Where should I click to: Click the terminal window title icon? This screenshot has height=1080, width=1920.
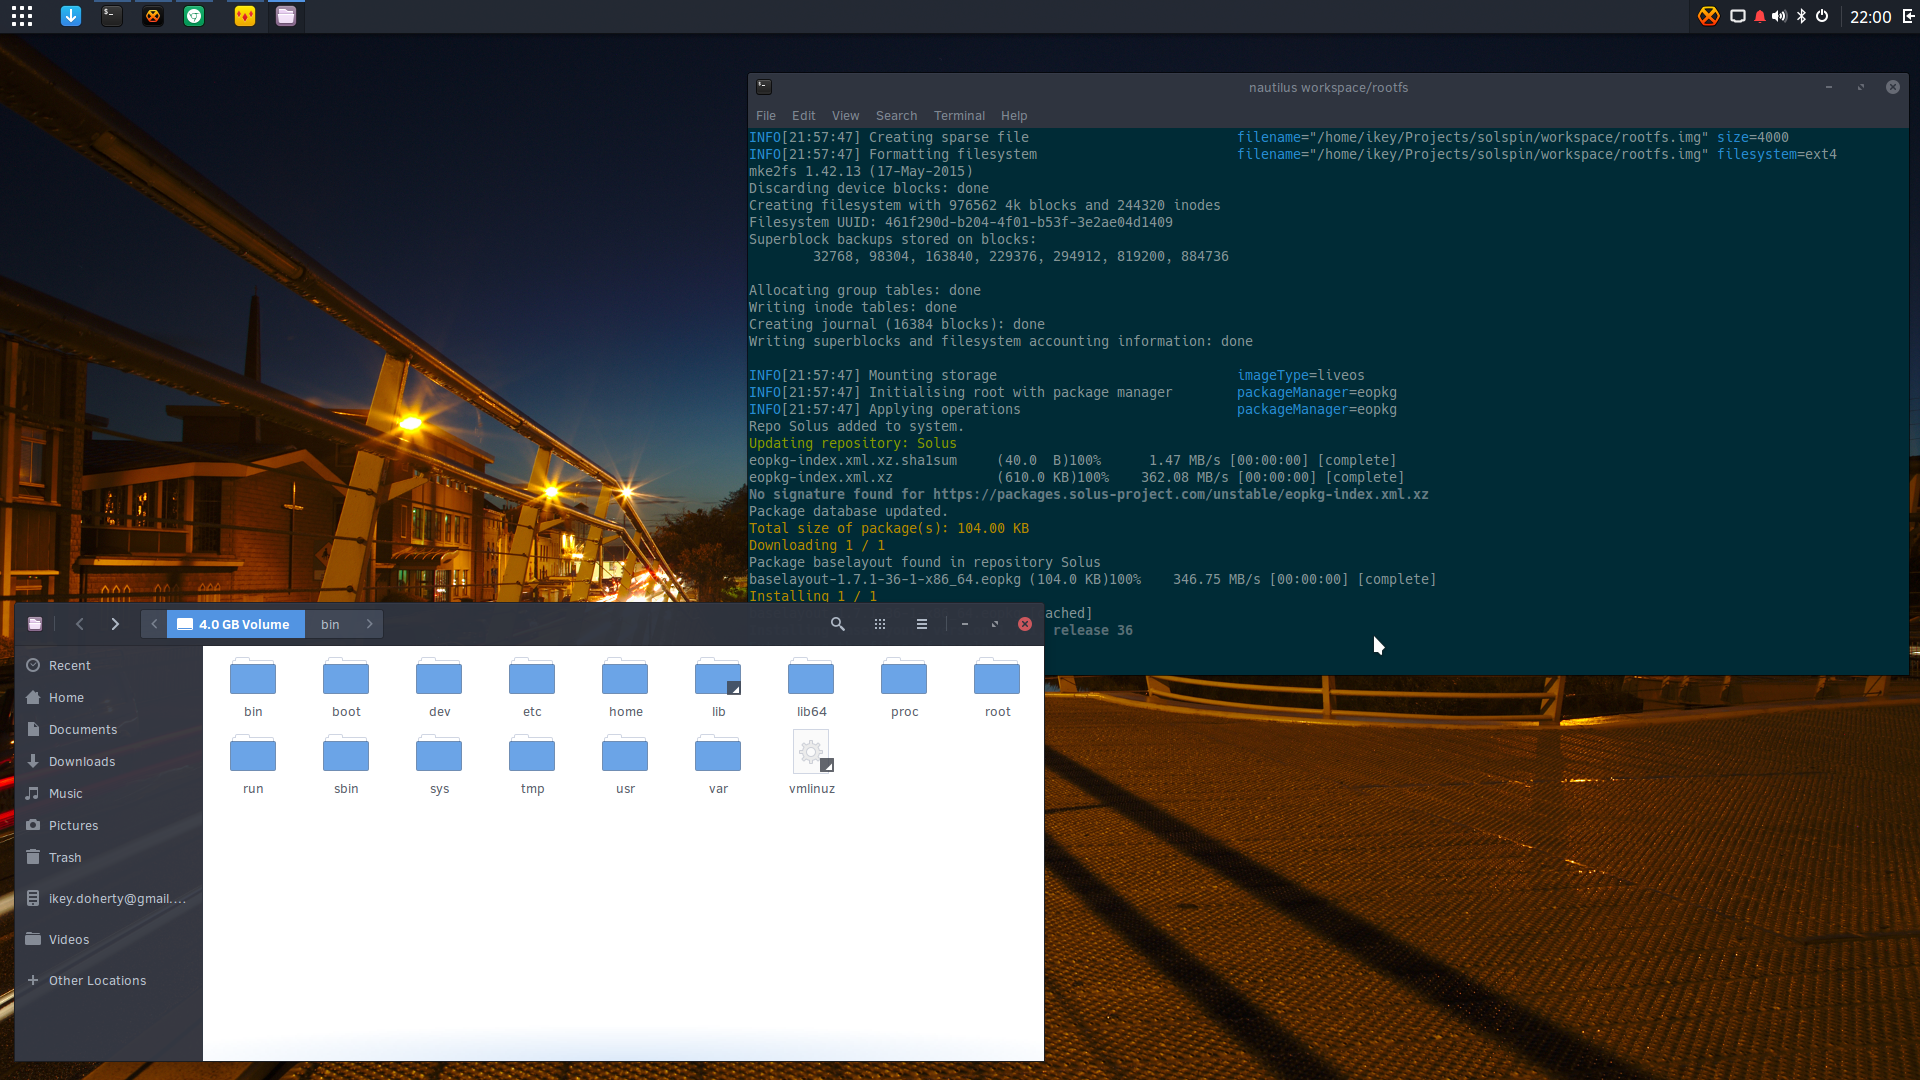[764, 87]
